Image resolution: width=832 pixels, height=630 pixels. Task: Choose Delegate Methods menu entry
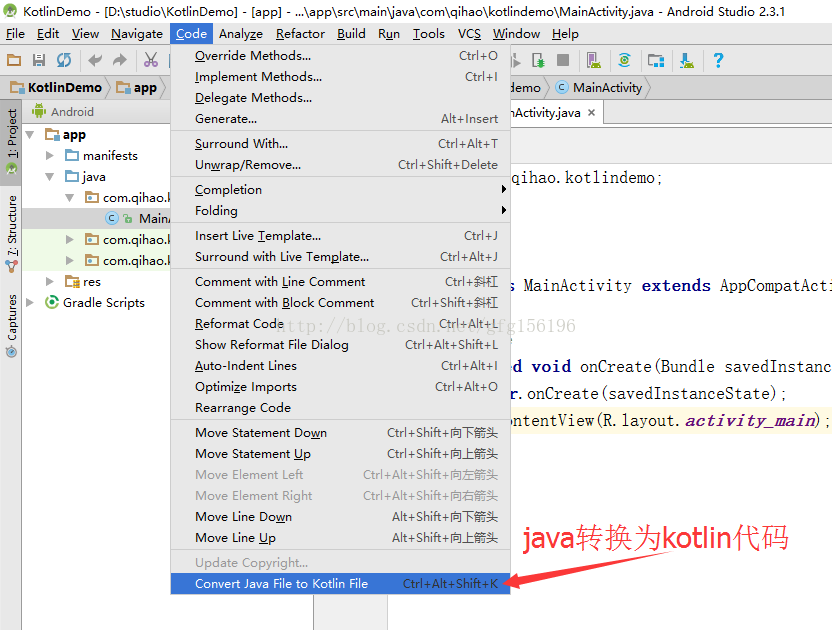point(340,98)
